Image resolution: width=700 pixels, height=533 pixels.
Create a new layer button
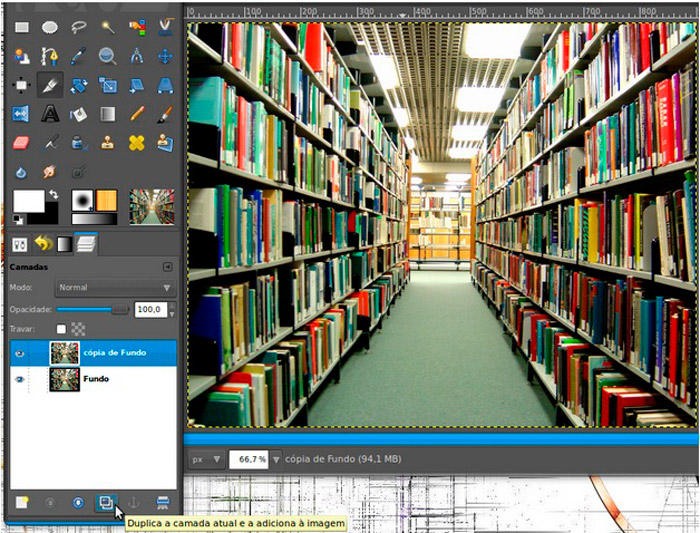pos(21,503)
